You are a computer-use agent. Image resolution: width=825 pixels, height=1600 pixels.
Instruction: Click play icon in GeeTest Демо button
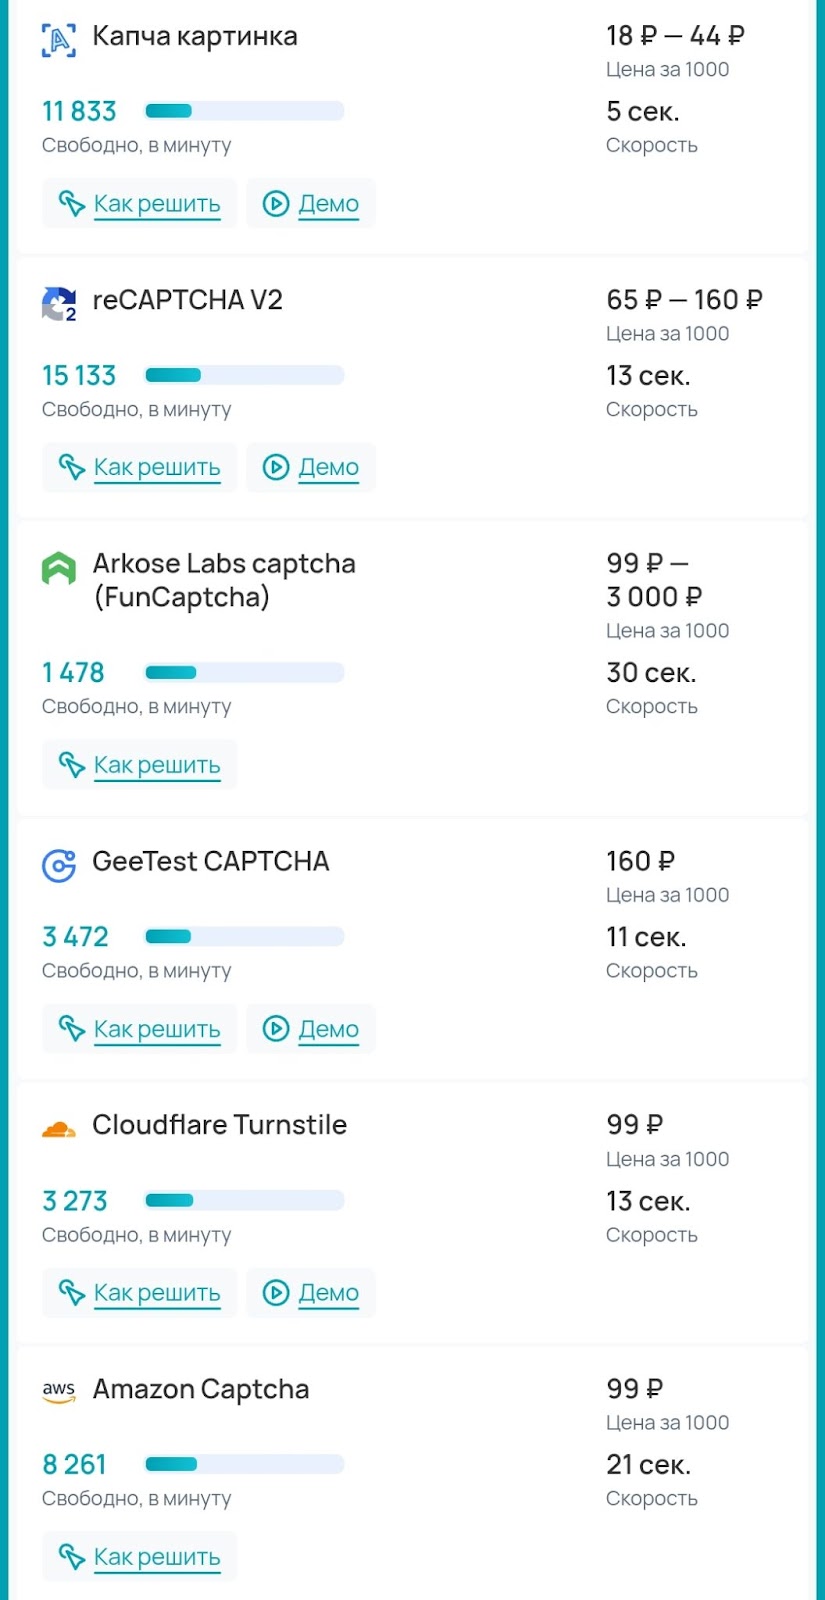(x=276, y=1028)
